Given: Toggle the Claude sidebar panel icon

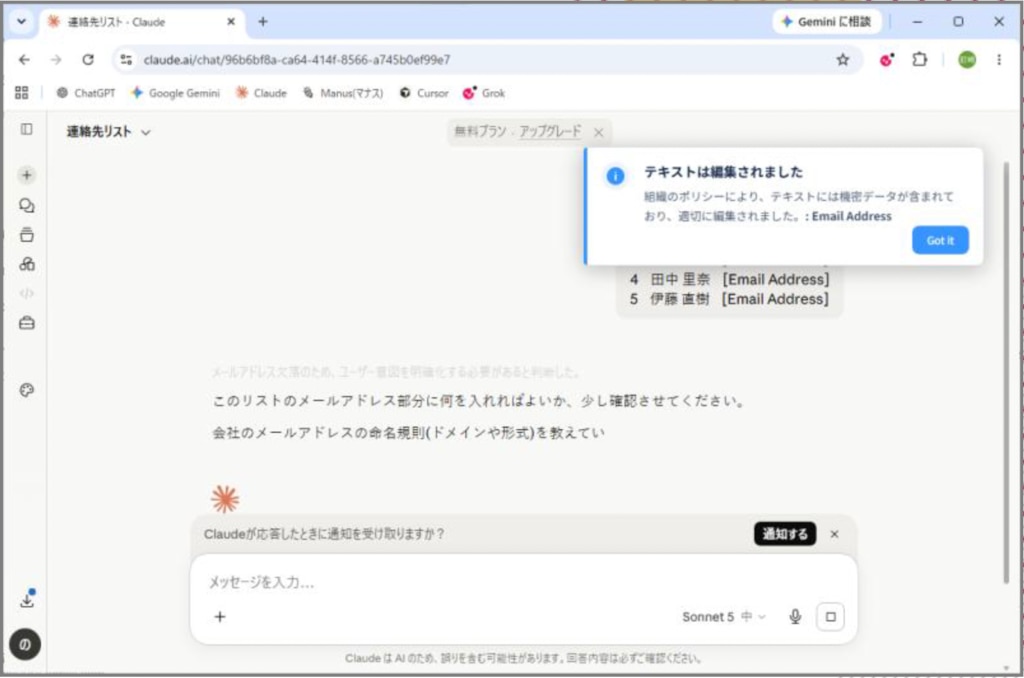Looking at the screenshot, I should pos(27,129).
